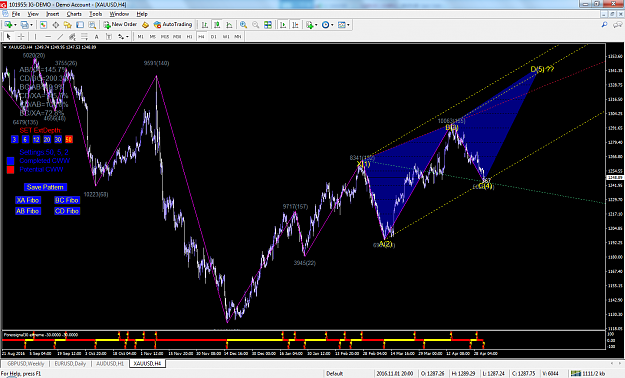
Task: Tile chart windows icon
Action: point(268,25)
